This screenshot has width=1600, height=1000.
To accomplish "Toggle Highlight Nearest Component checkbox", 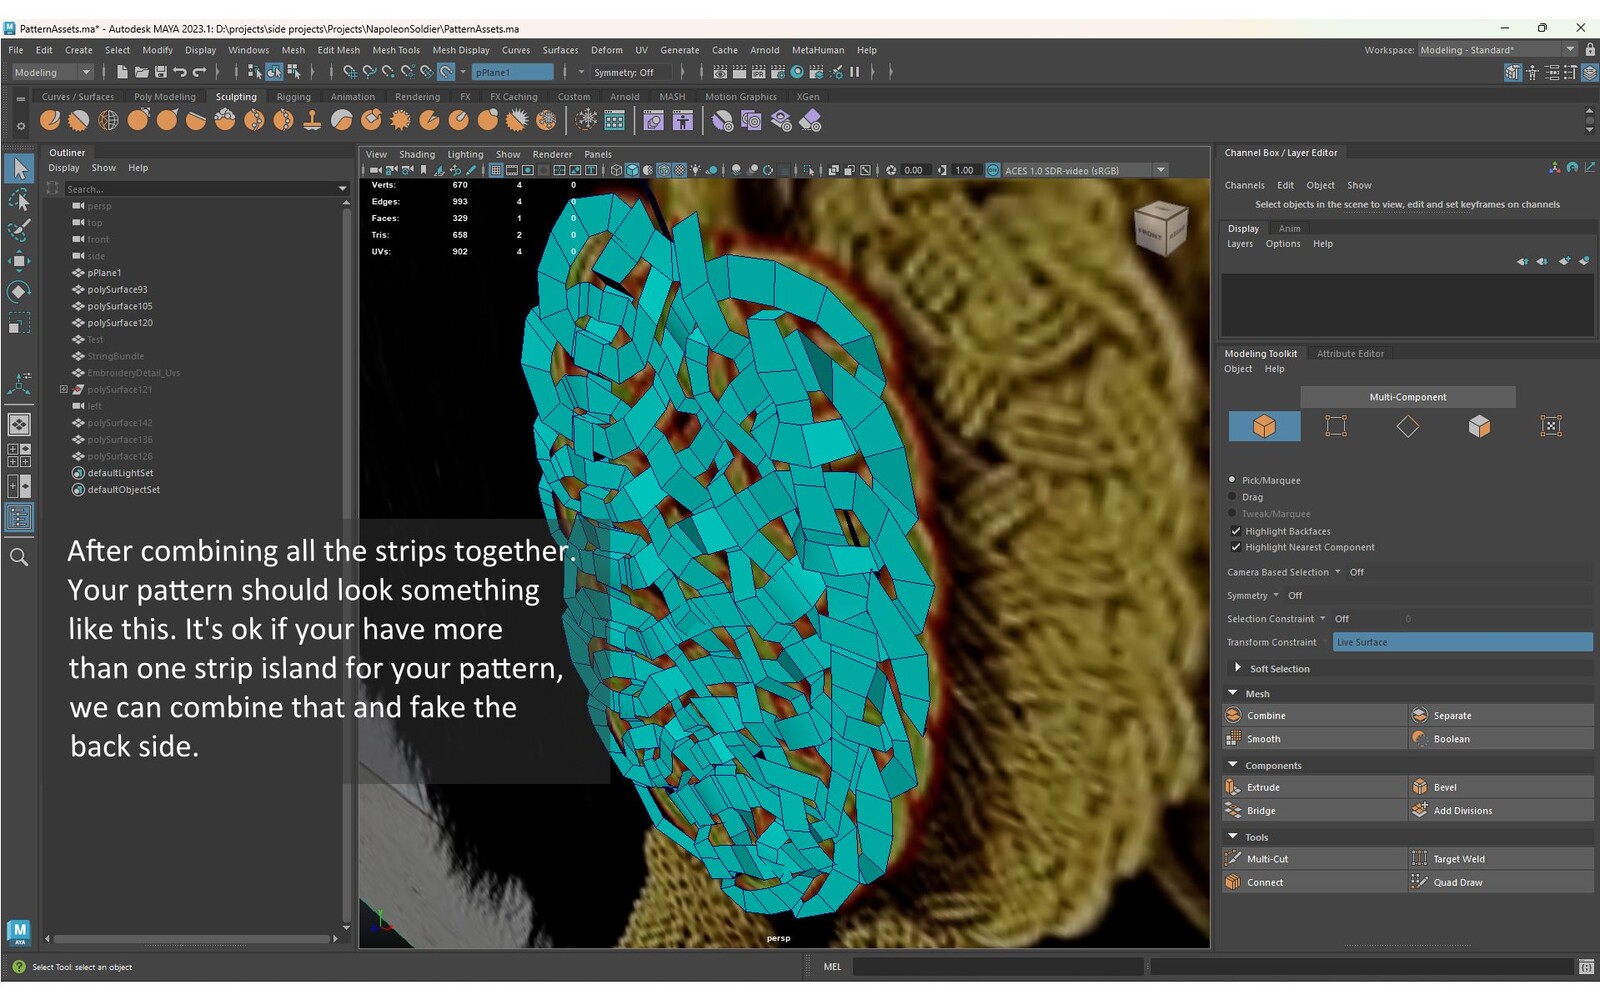I will pyautogui.click(x=1236, y=547).
